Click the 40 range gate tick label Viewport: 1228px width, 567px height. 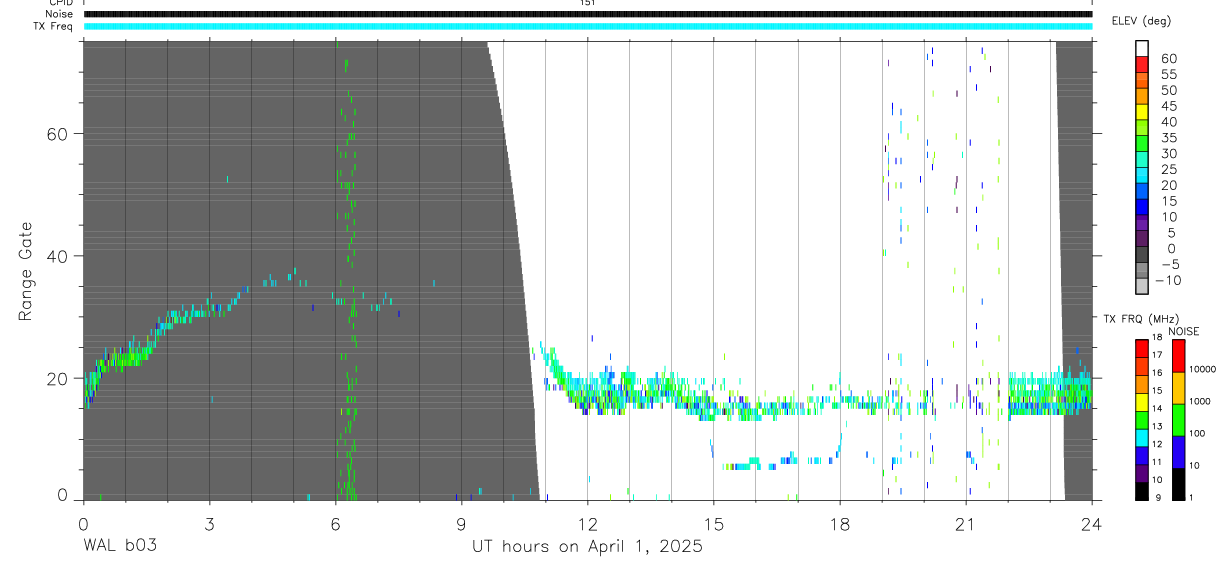56,256
